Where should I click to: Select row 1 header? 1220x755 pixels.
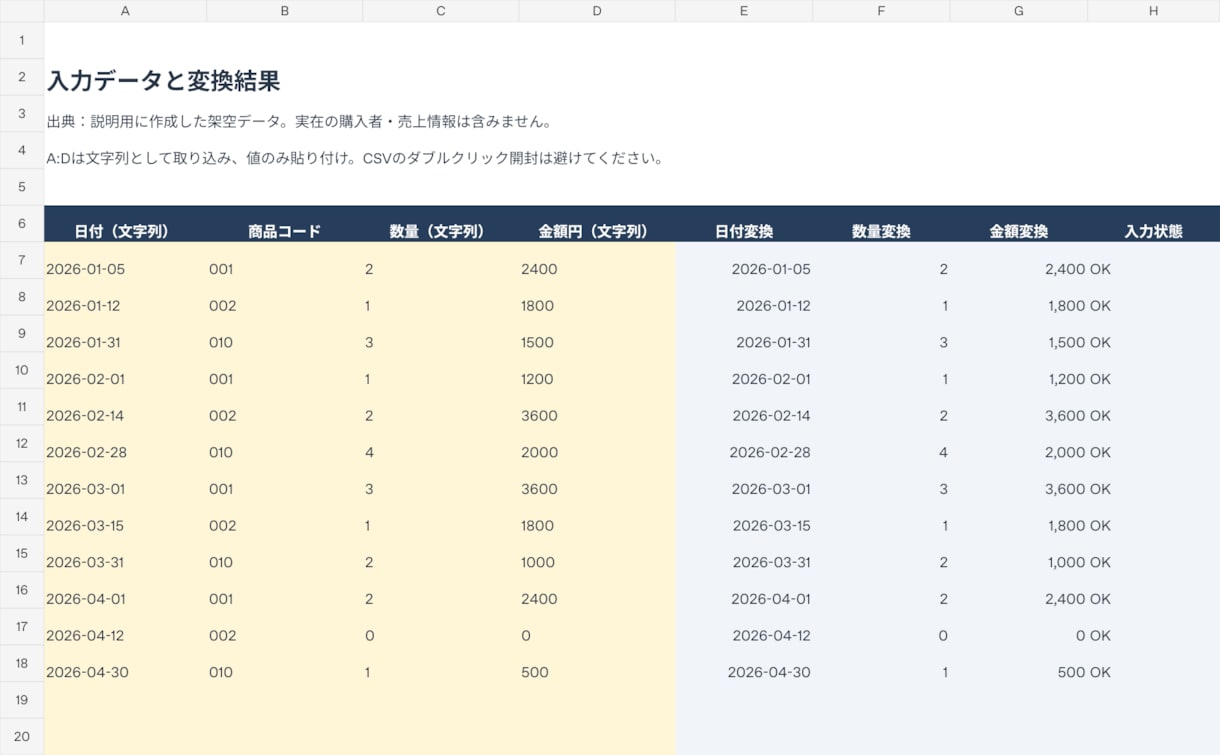(22, 40)
